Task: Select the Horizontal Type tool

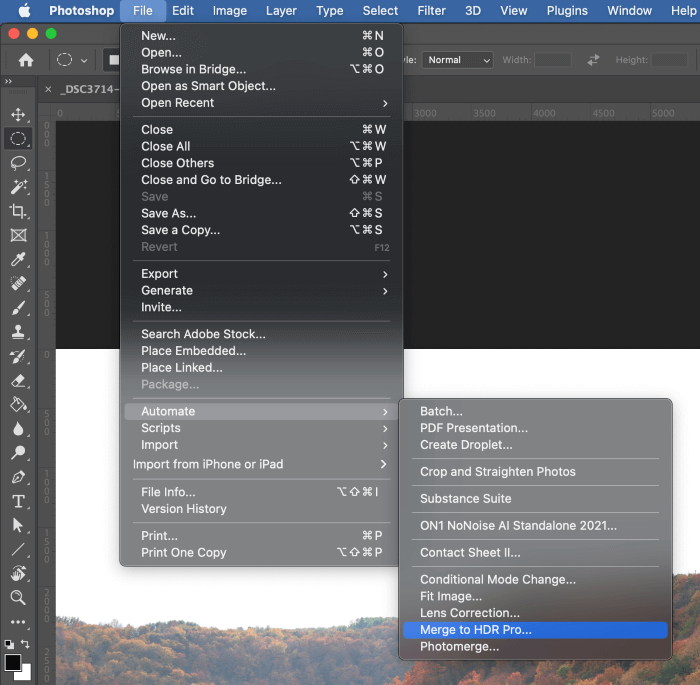Action: pyautogui.click(x=18, y=501)
